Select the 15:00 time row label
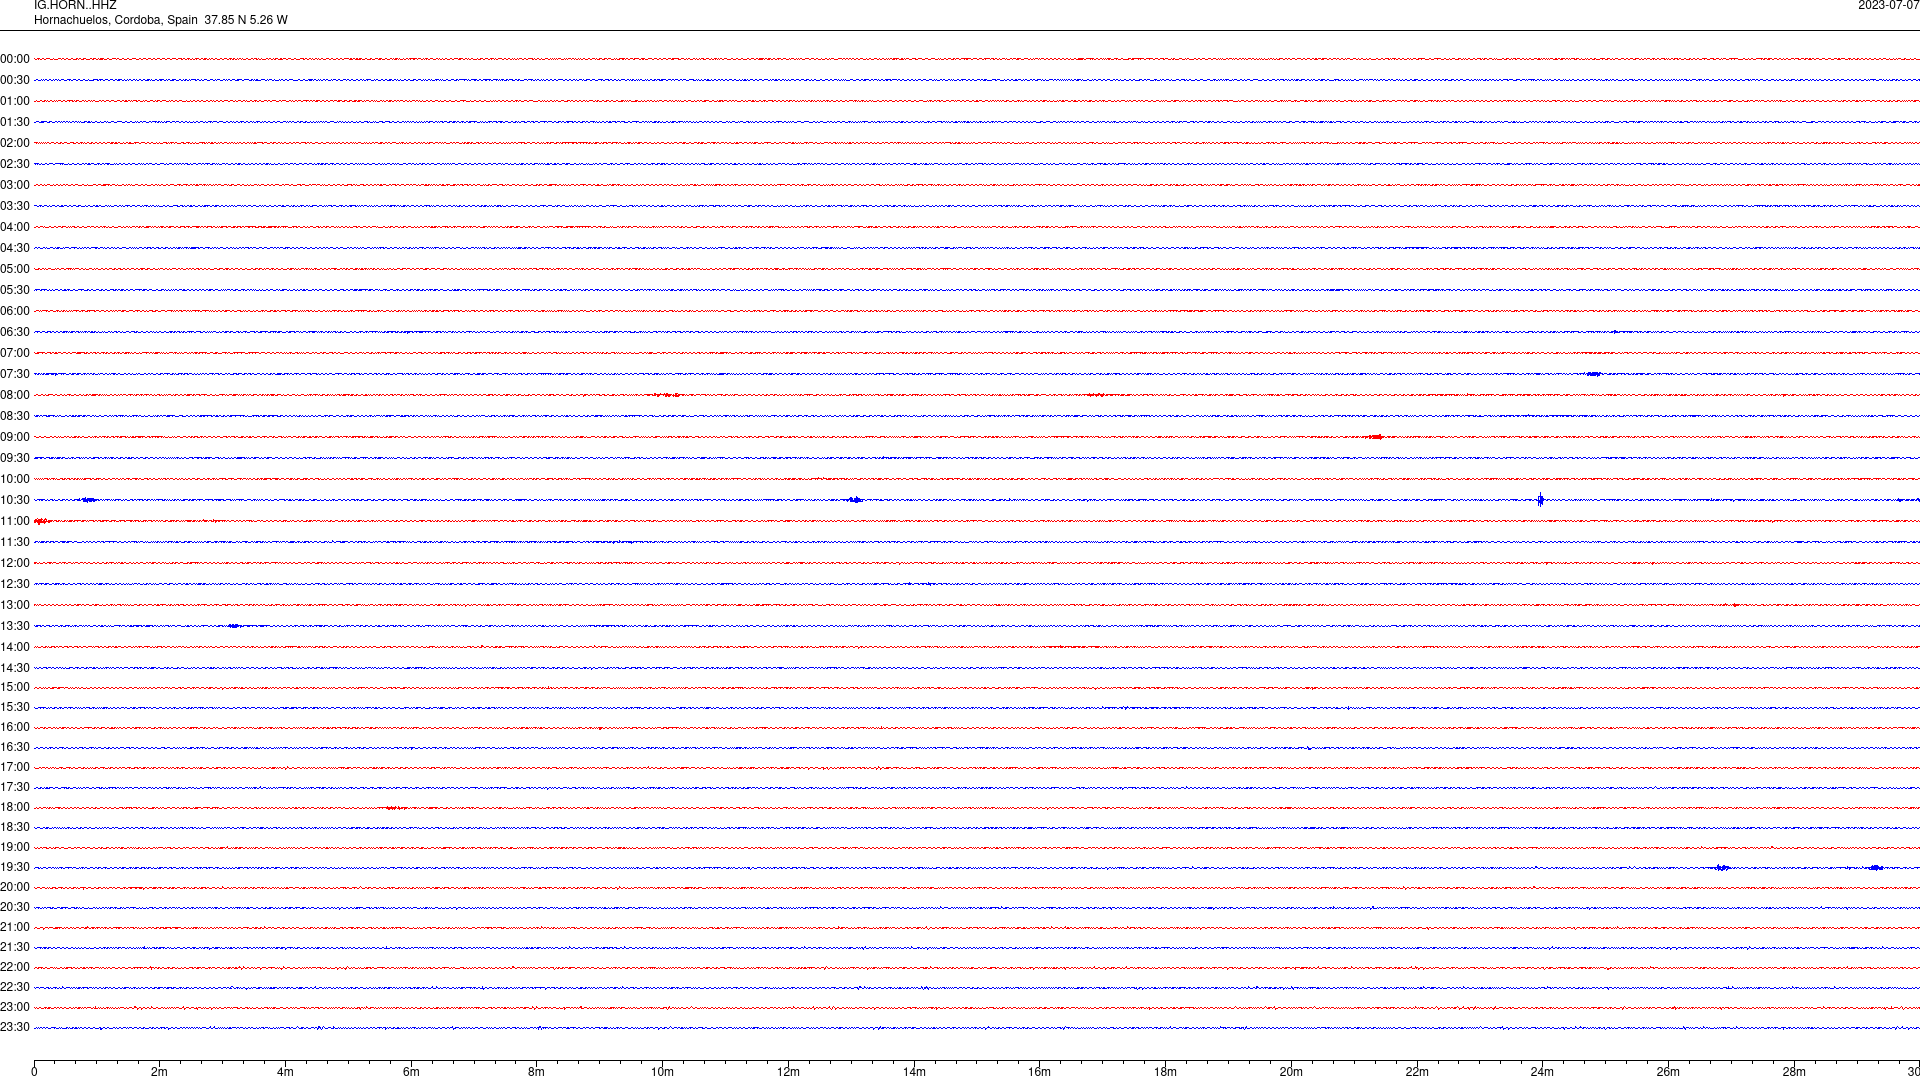Screen dimensions: 1920x1080 click(x=15, y=687)
